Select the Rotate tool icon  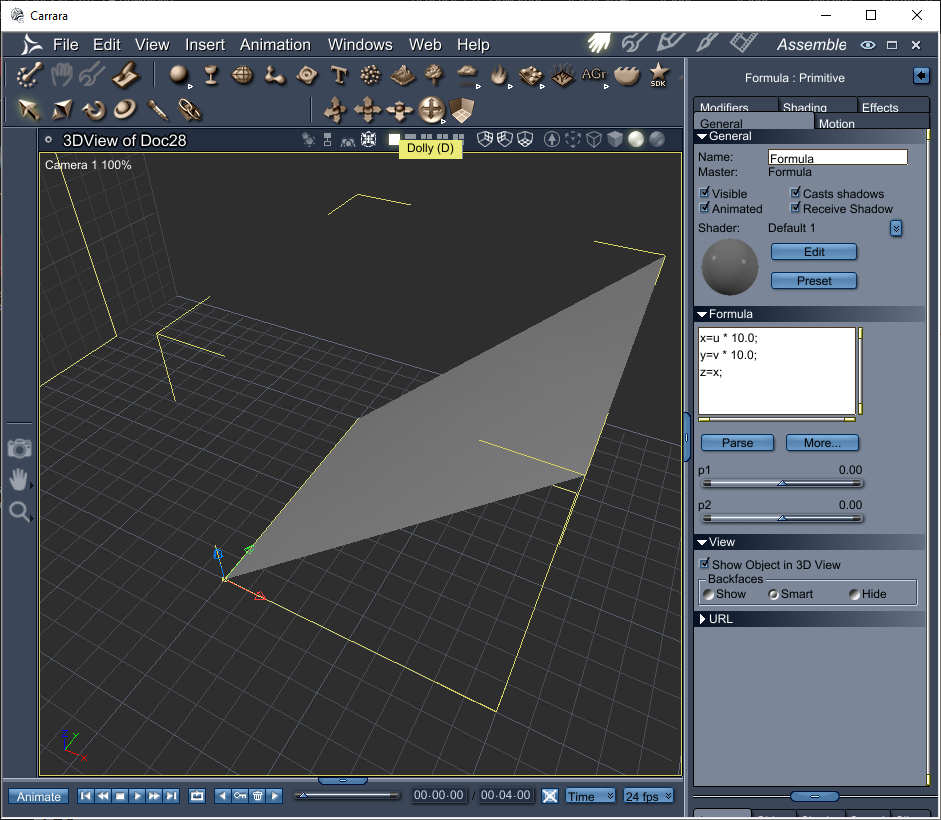[x=93, y=110]
